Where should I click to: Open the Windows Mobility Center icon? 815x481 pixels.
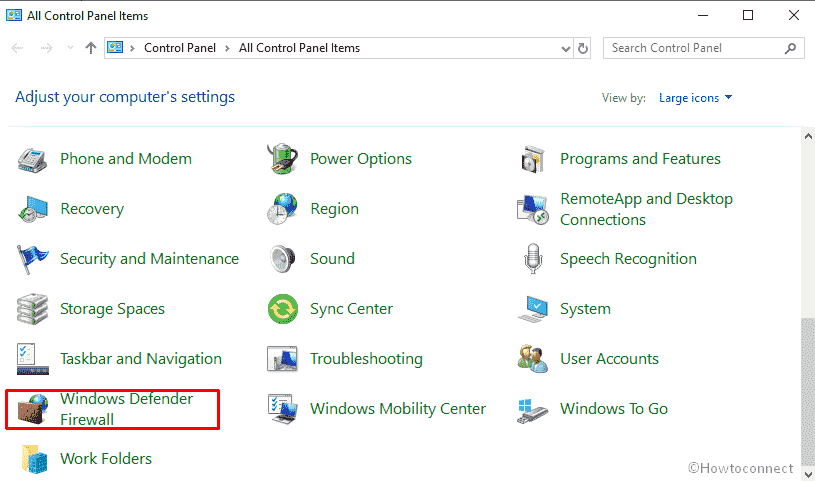tap(283, 409)
